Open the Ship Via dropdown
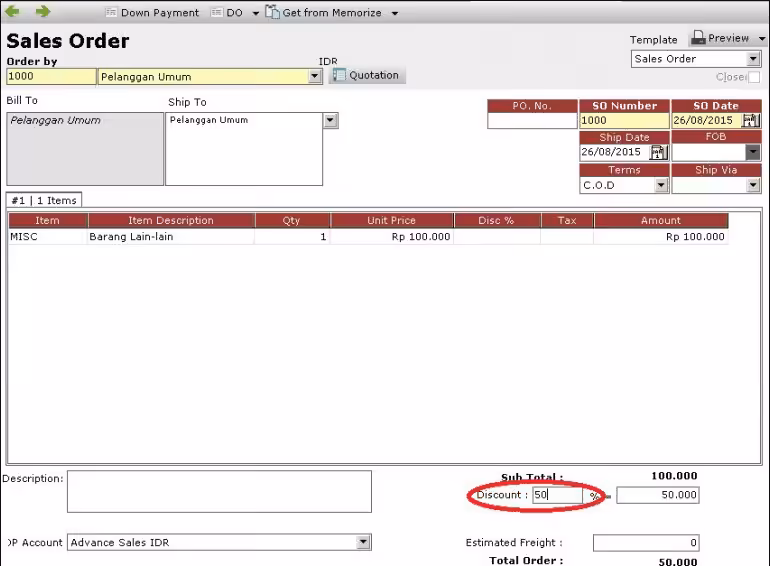The image size is (770, 566). (x=753, y=186)
